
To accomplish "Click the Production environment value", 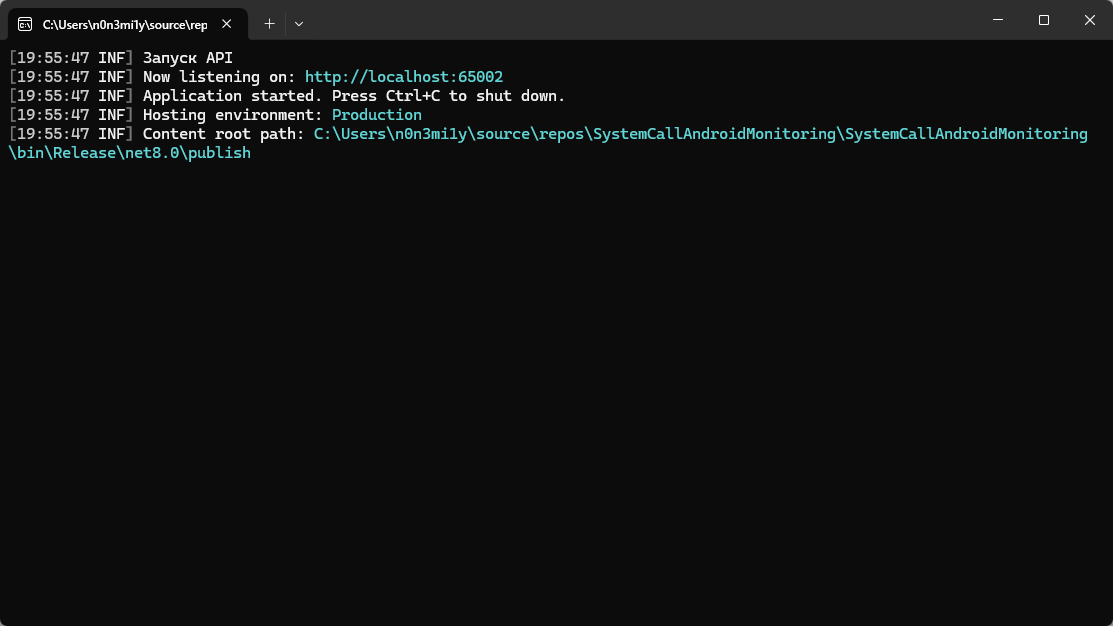I will [x=377, y=115].
